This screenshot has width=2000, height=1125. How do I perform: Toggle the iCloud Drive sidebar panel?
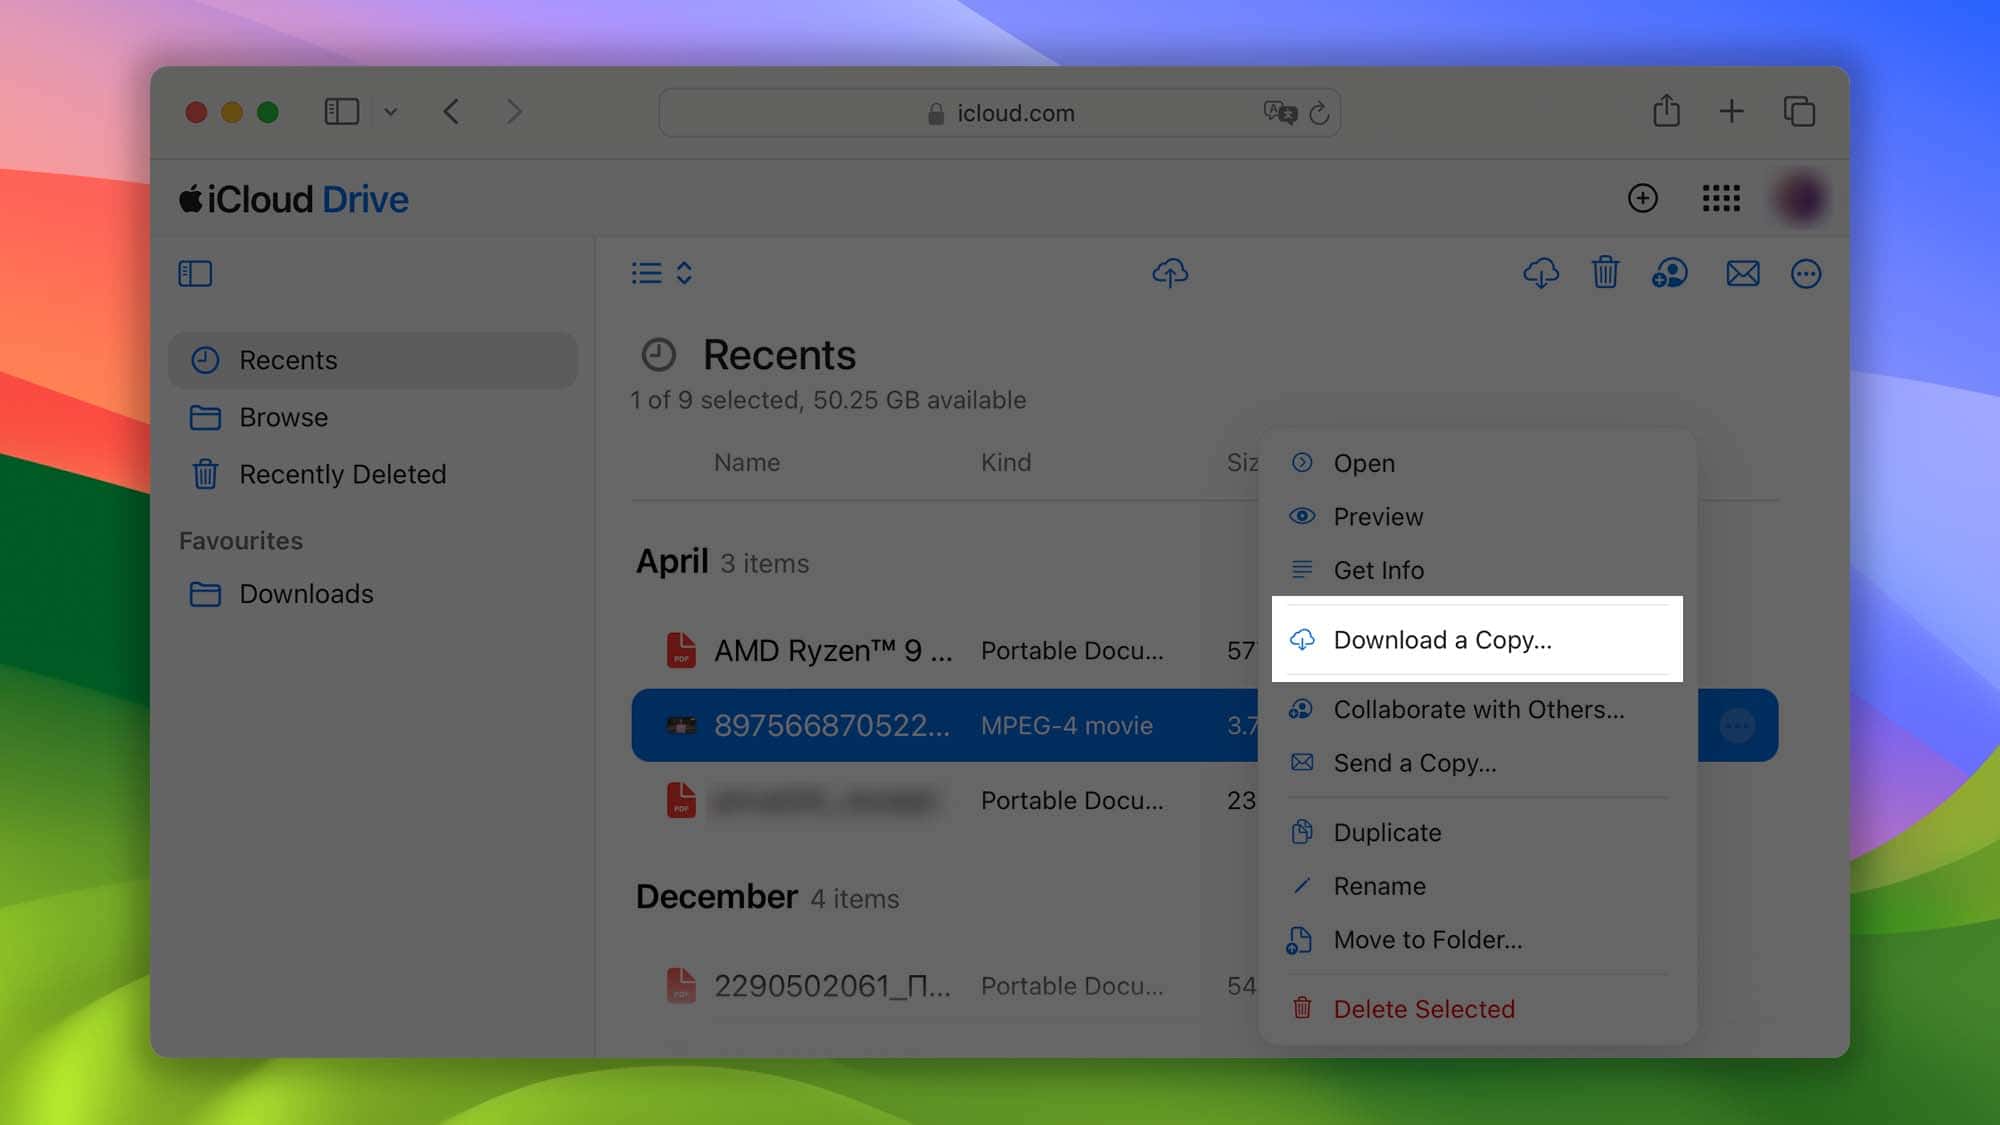[195, 273]
